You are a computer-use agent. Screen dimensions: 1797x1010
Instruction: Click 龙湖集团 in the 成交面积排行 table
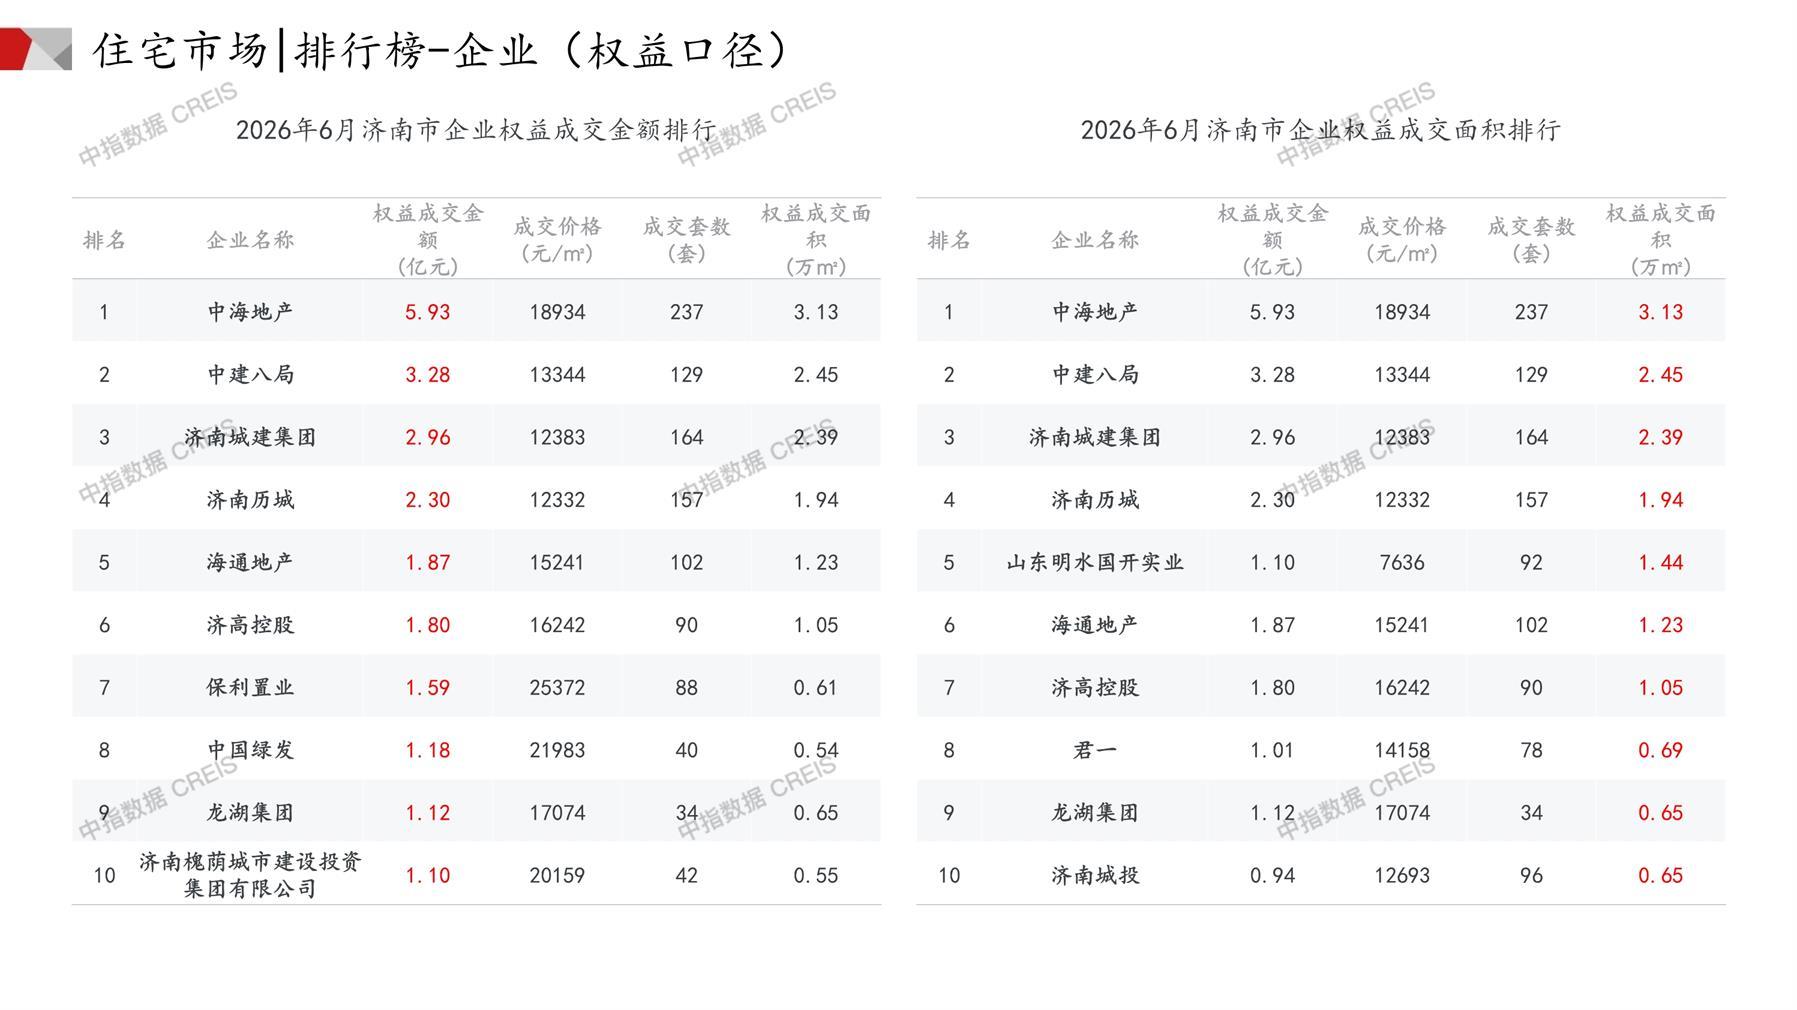[1095, 813]
